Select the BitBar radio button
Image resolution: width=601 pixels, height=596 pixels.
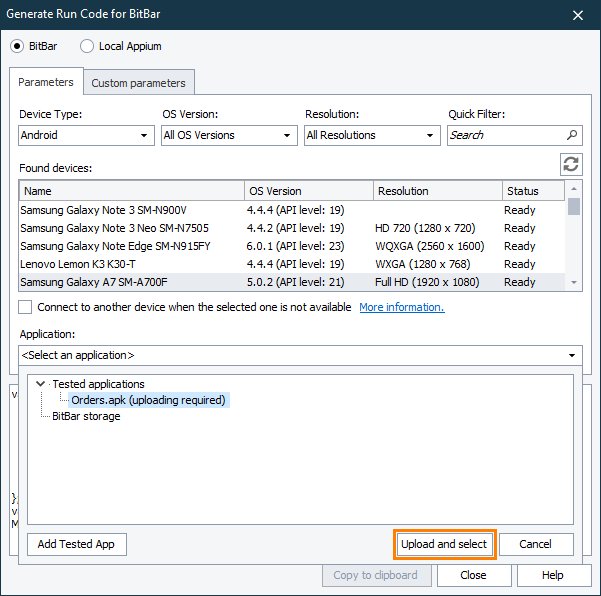coord(17,46)
